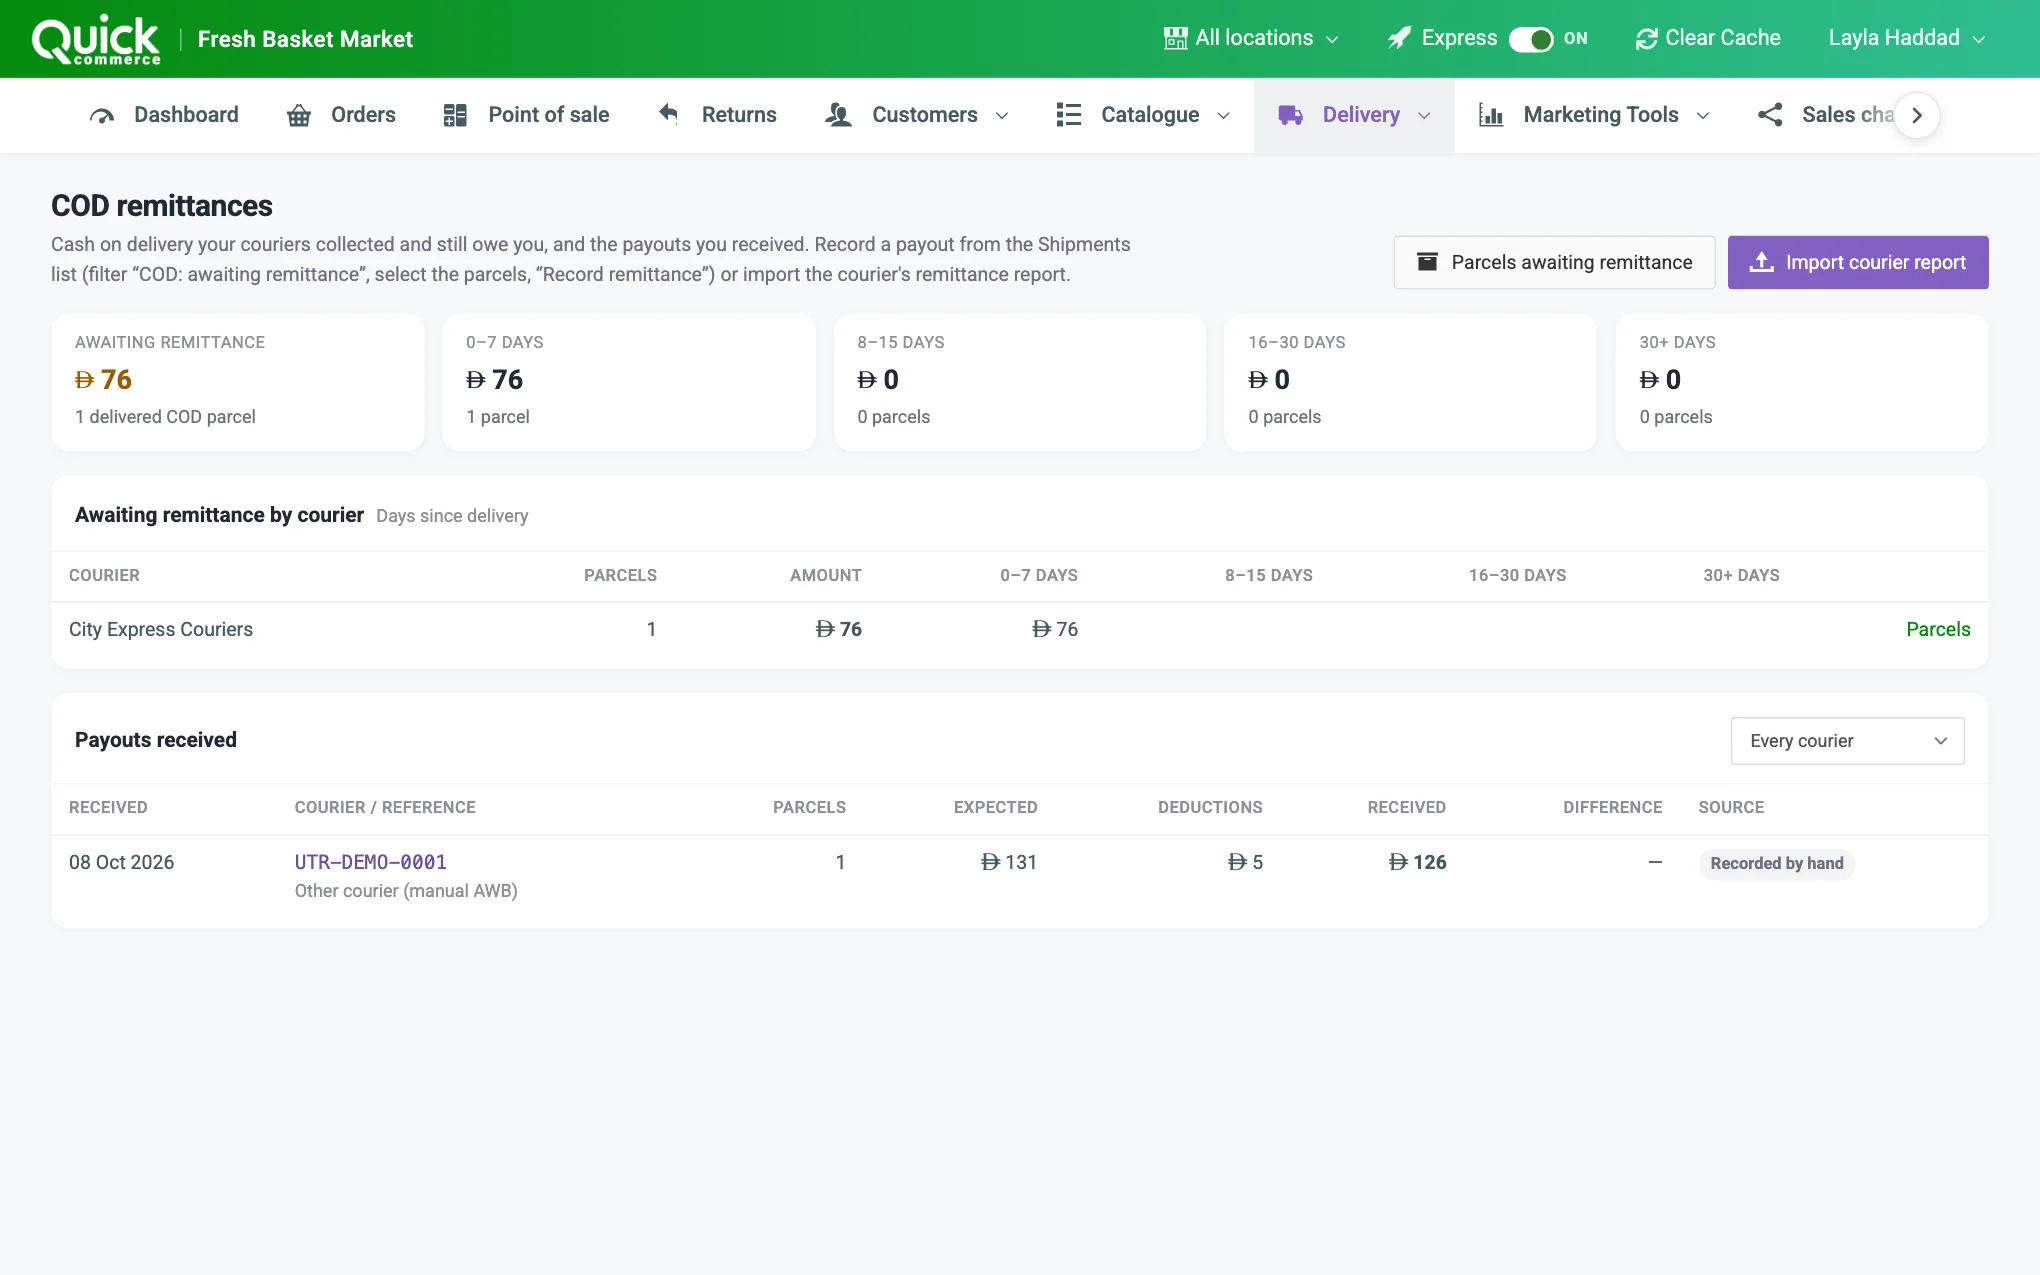This screenshot has width=2040, height=1275.
Task: Click the Clear Cache refresh icon
Action: (1646, 39)
